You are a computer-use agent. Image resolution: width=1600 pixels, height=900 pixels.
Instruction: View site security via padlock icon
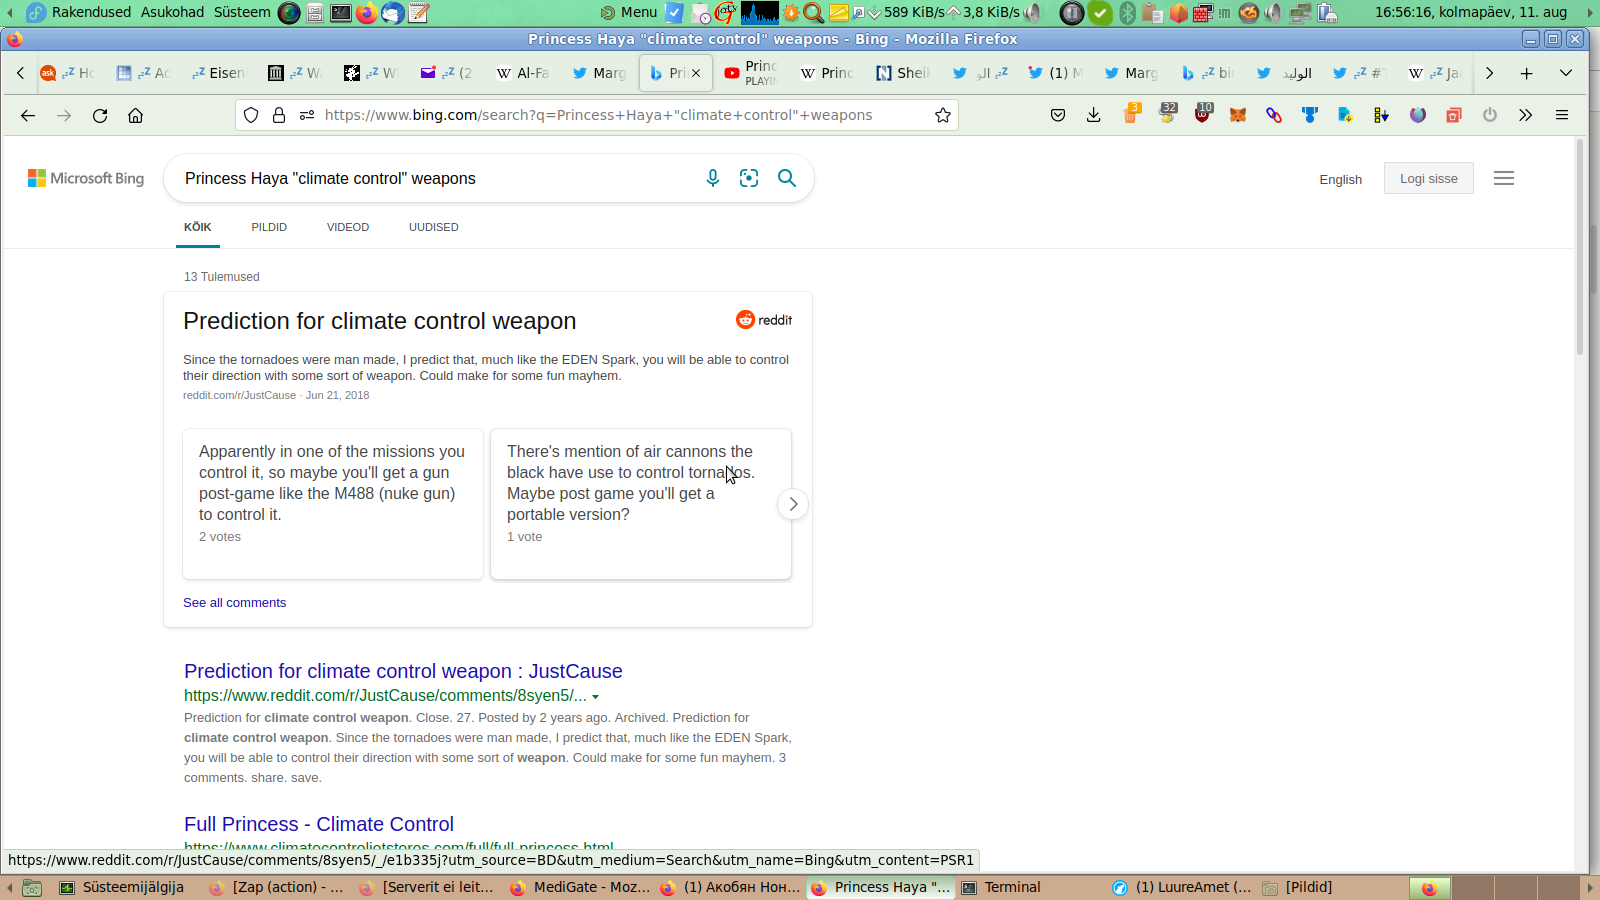coord(279,115)
